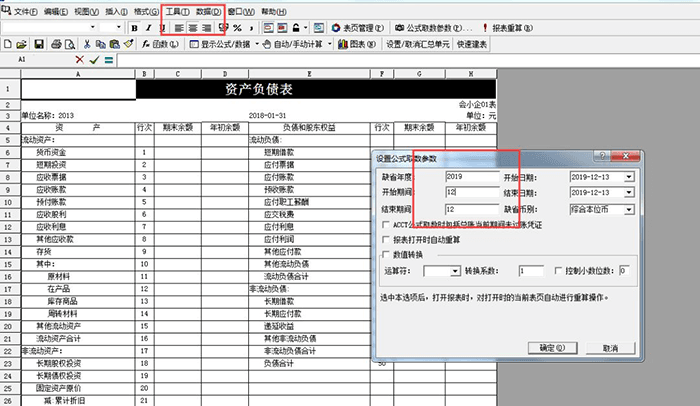Screen dimensions: 700x406
Task: Click 开始期间 input field
Action: click(472, 192)
